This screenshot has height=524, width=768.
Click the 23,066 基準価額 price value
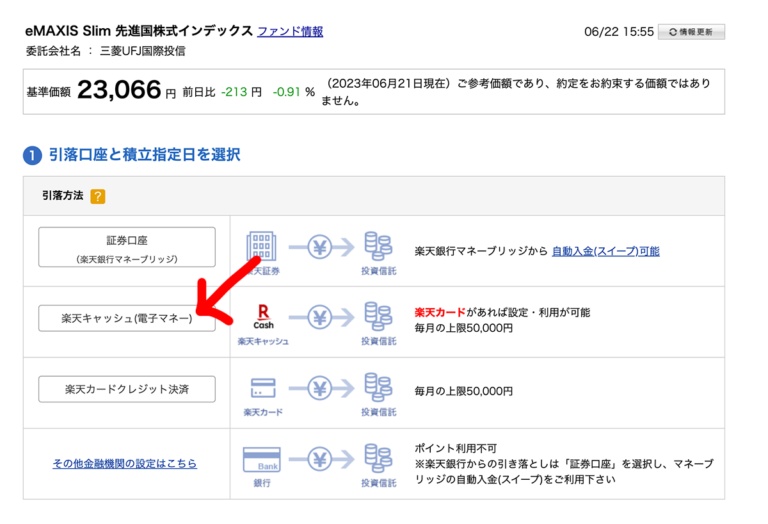pyautogui.click(x=119, y=91)
